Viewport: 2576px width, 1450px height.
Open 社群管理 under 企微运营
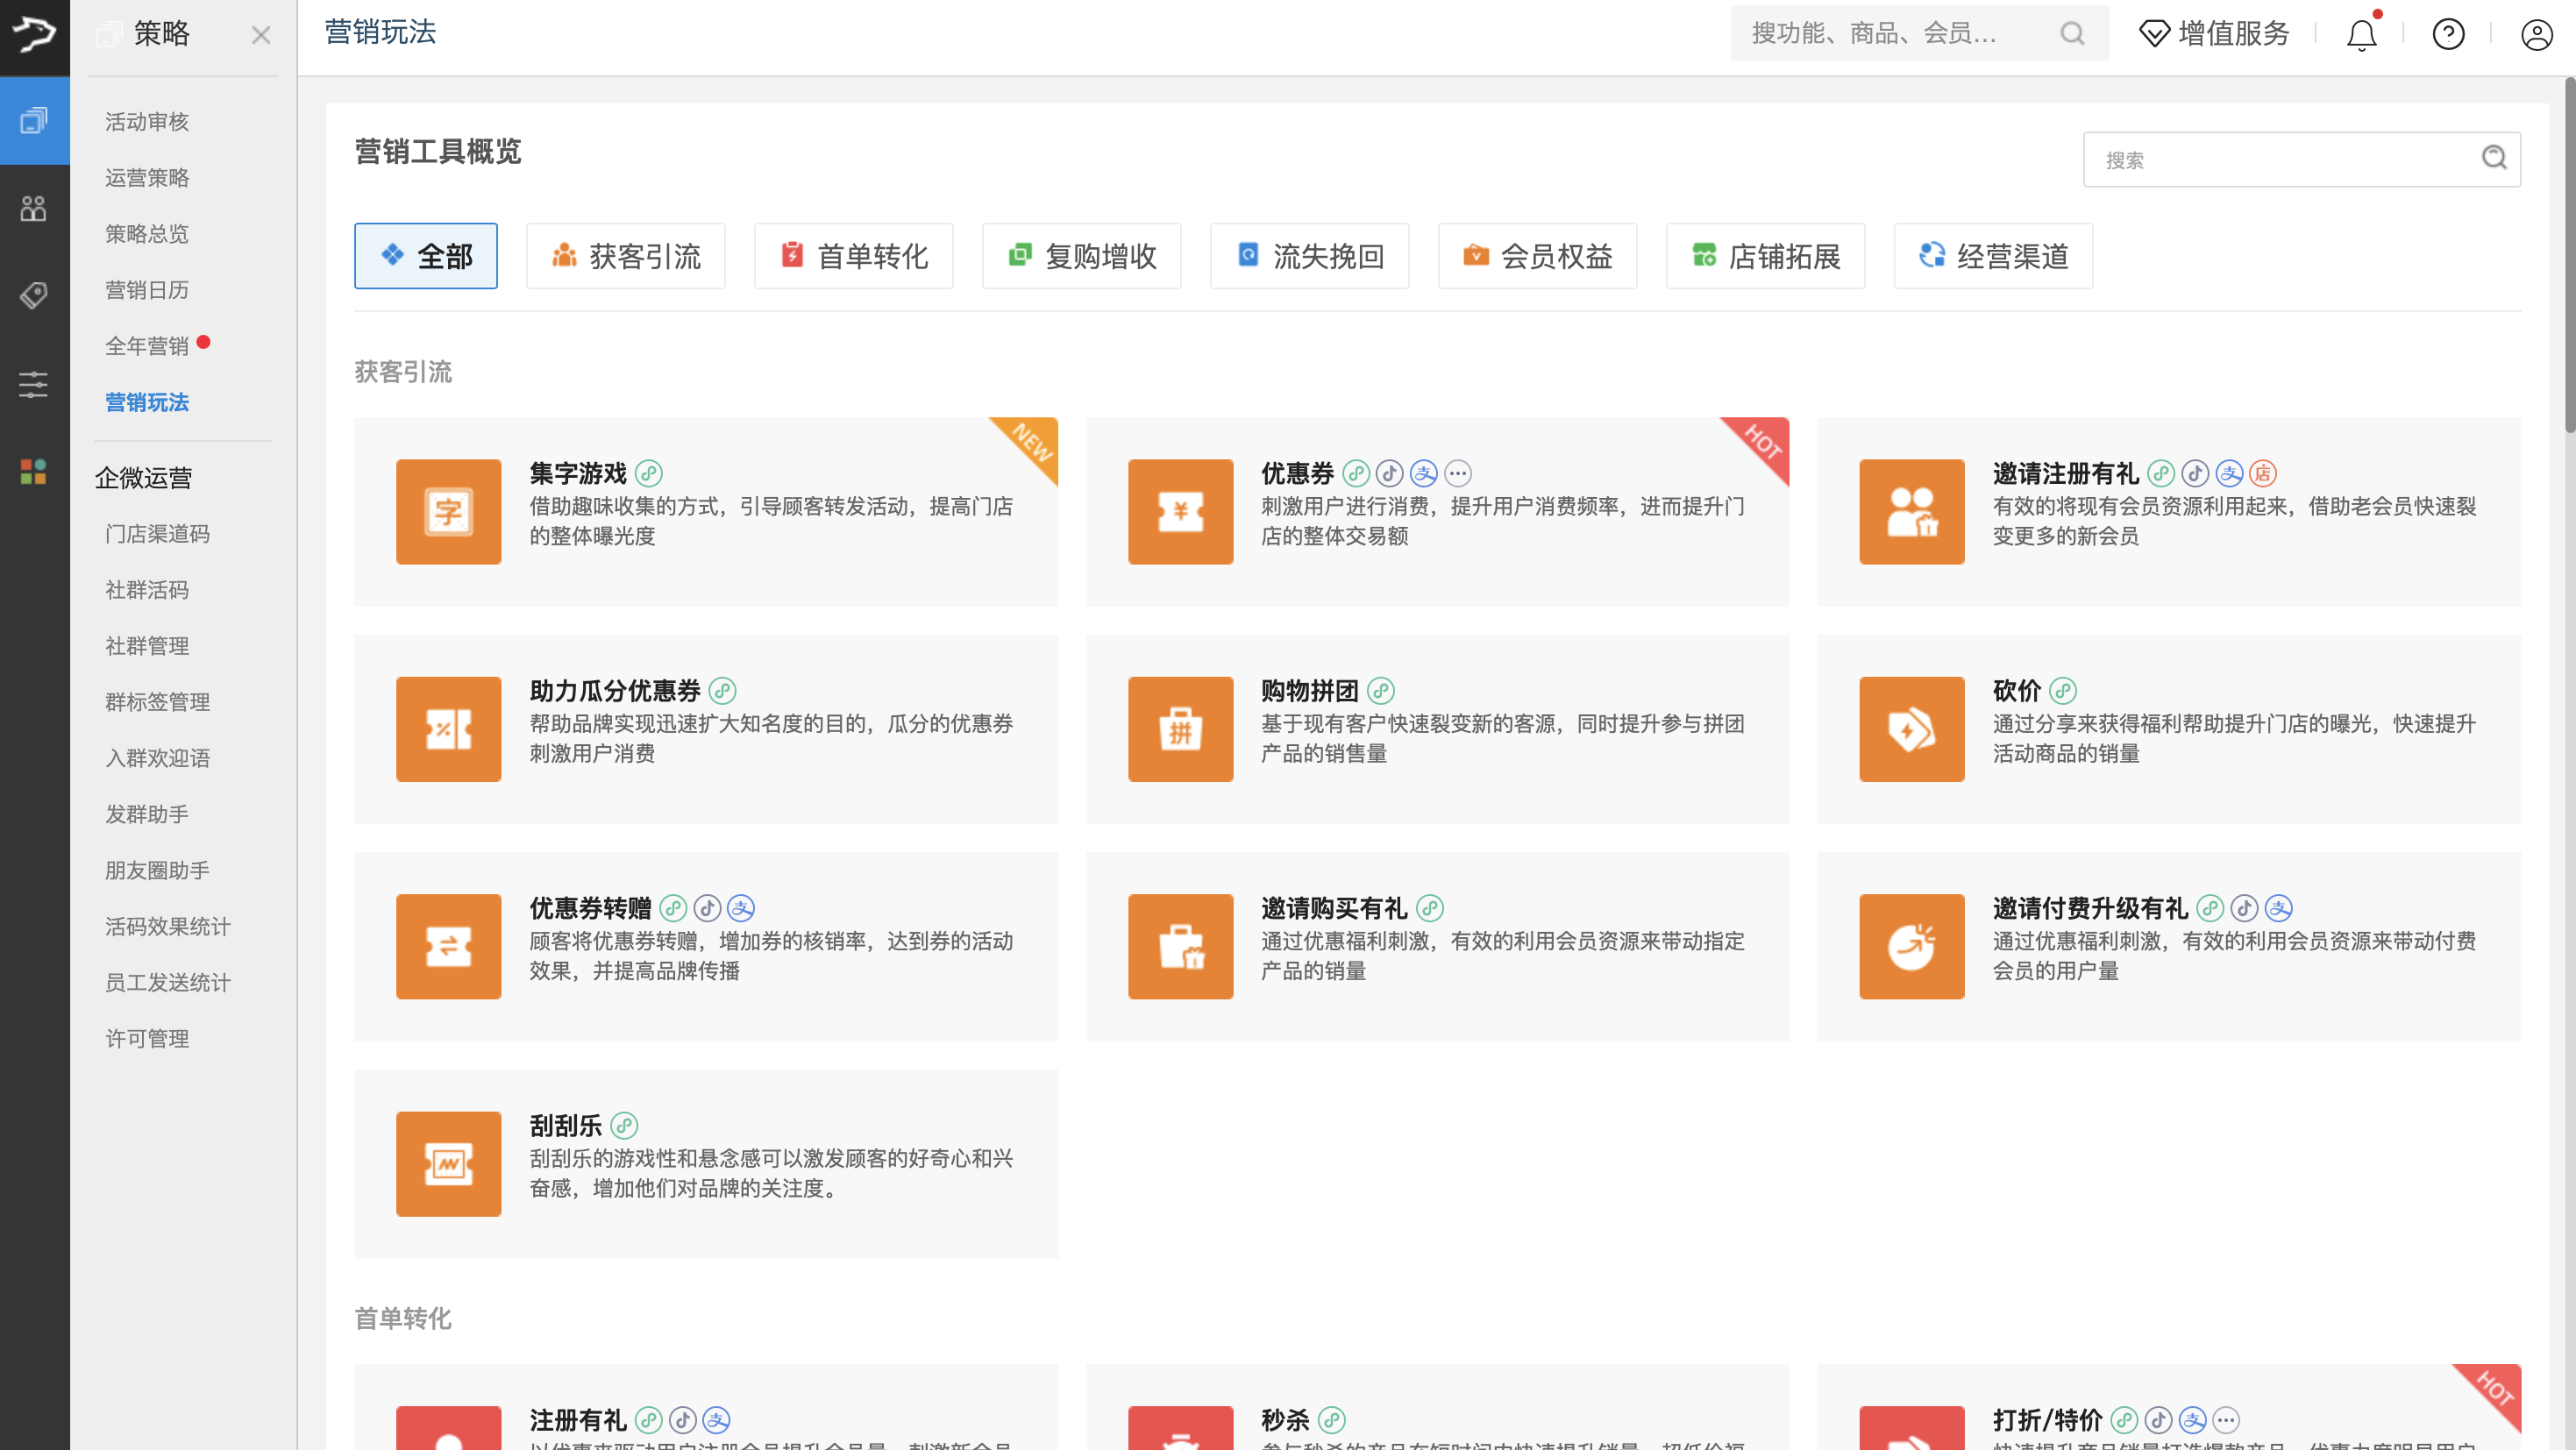tap(147, 646)
